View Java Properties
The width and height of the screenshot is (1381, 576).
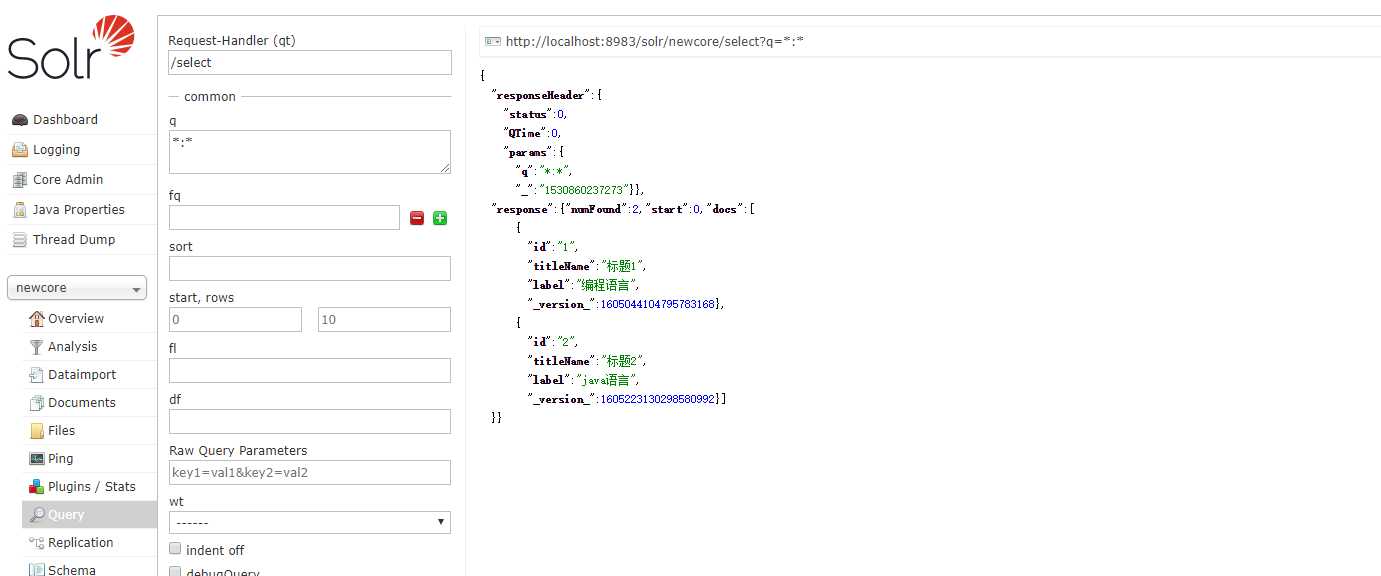point(79,210)
